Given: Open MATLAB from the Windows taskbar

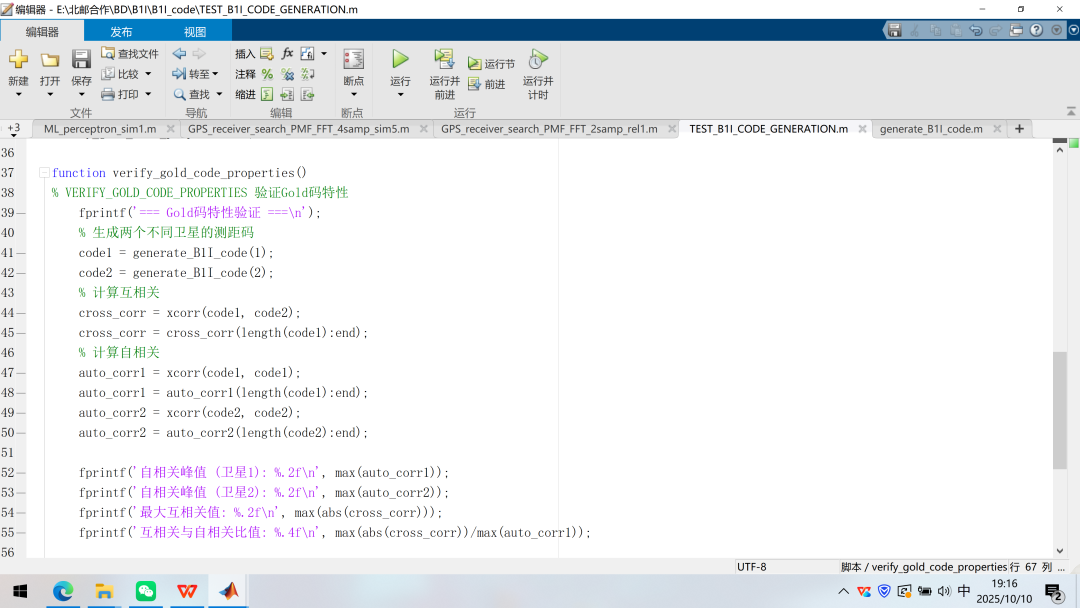Looking at the screenshot, I should pos(229,591).
